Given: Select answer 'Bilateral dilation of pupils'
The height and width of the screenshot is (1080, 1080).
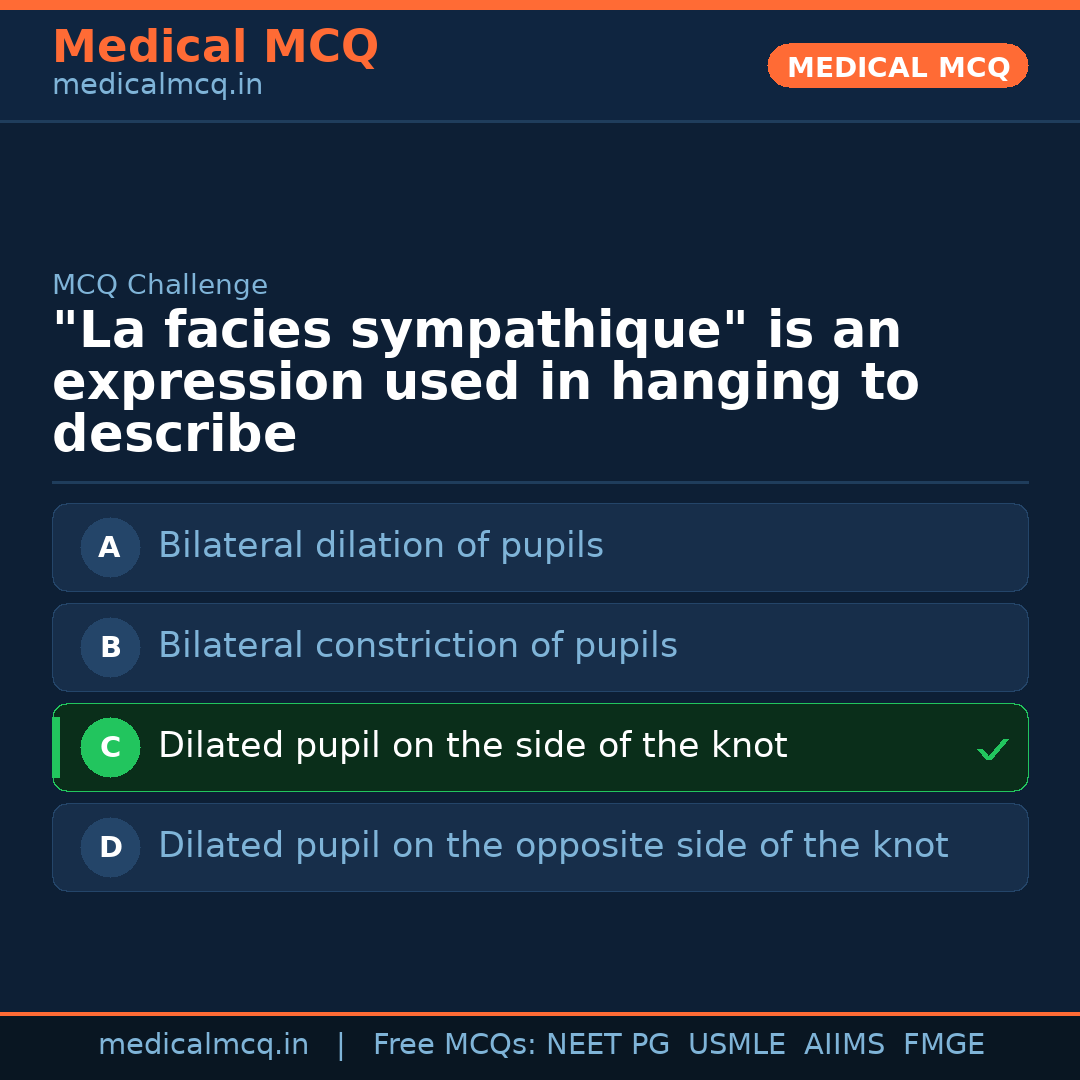Looking at the screenshot, I should click(540, 547).
